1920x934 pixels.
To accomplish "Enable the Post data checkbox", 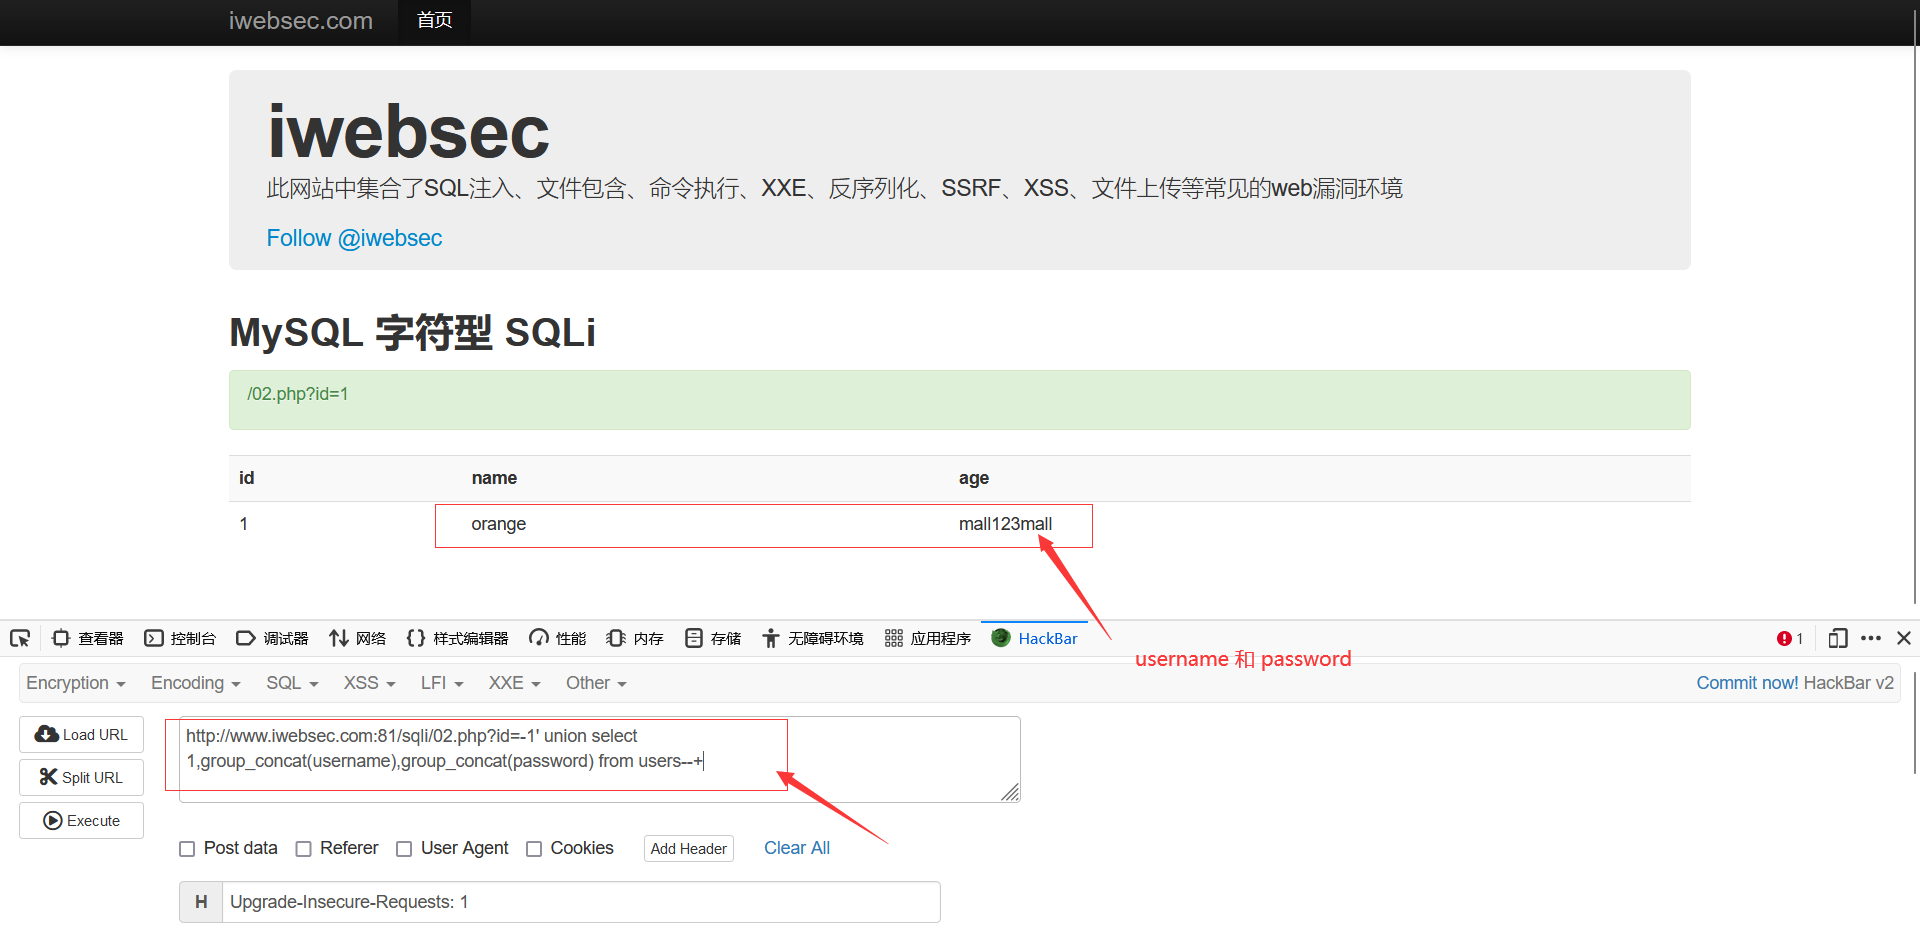I will pos(187,848).
